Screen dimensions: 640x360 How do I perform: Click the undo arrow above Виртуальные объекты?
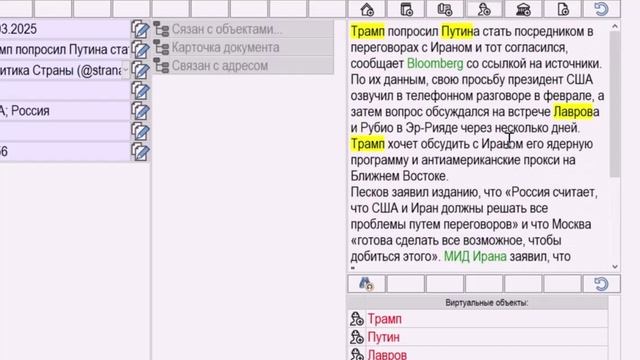click(601, 284)
